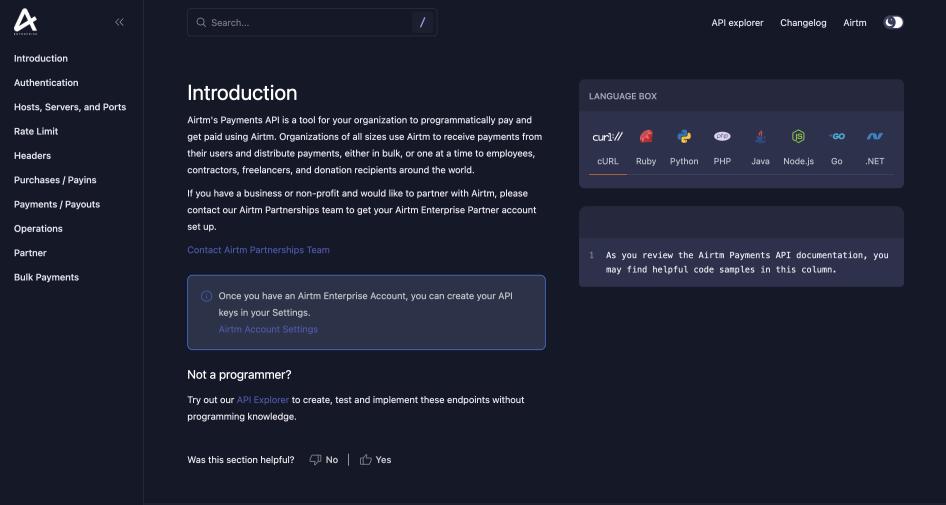
Task: Open Headers section in sidebar
Action: 33,156
